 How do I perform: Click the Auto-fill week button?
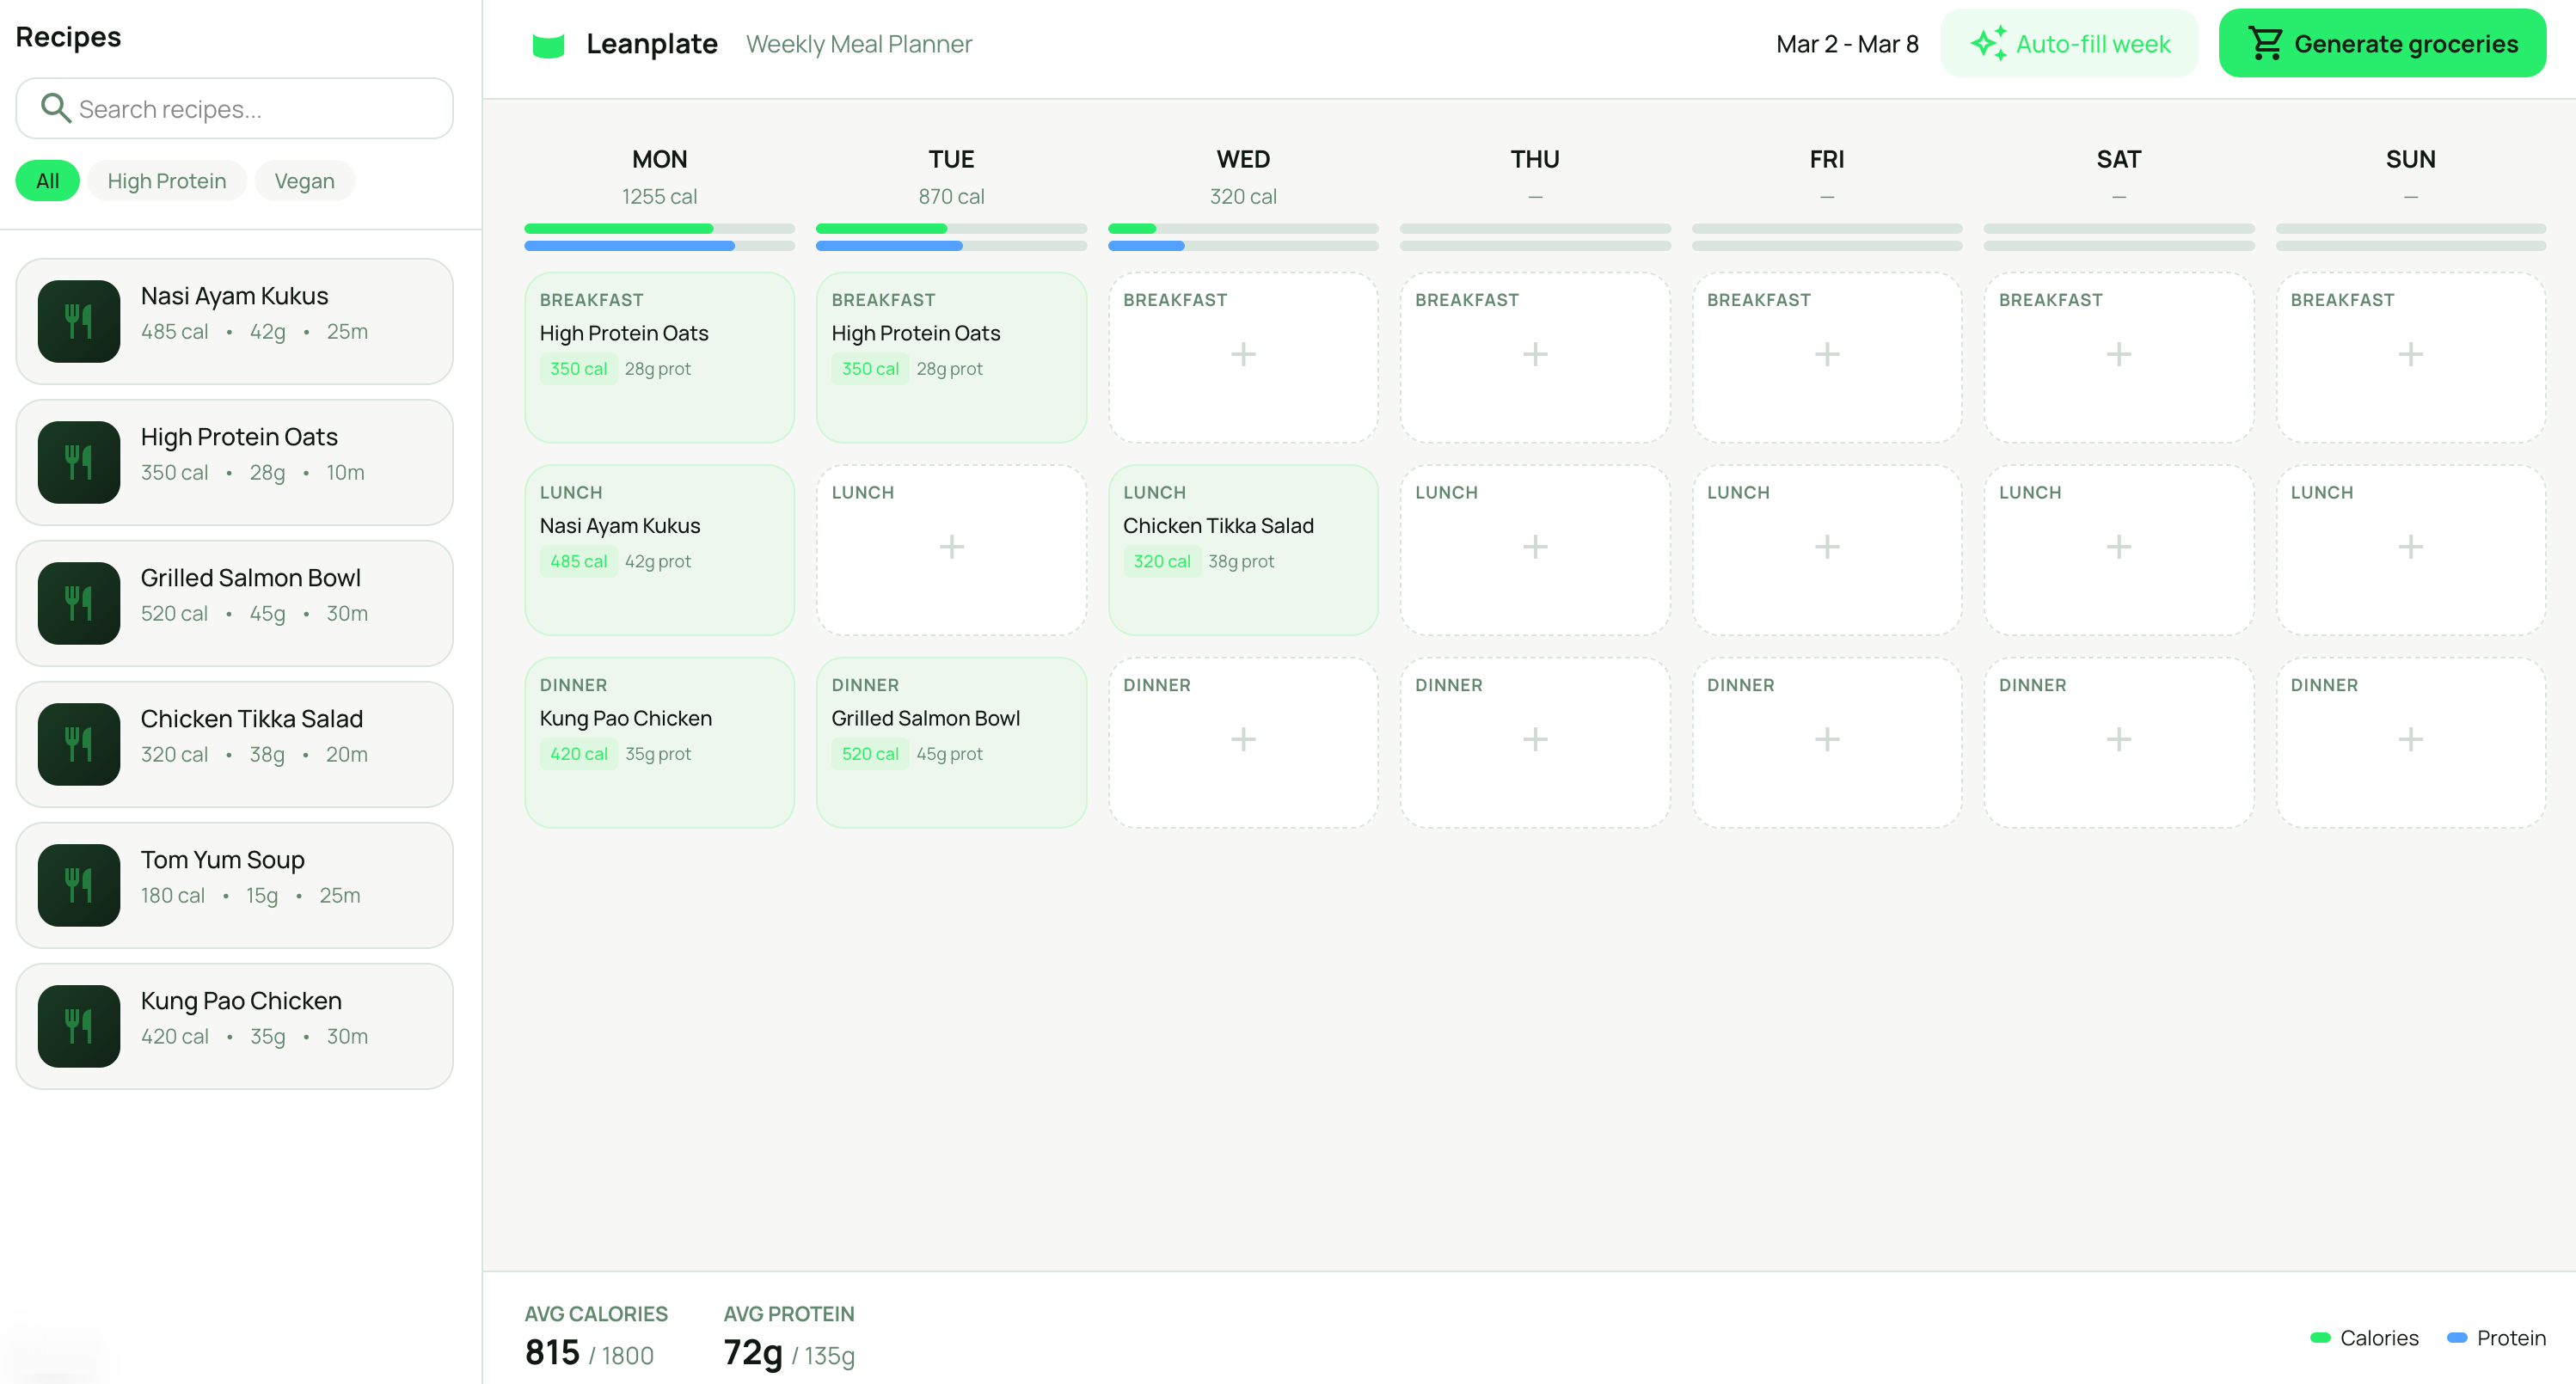click(2069, 44)
